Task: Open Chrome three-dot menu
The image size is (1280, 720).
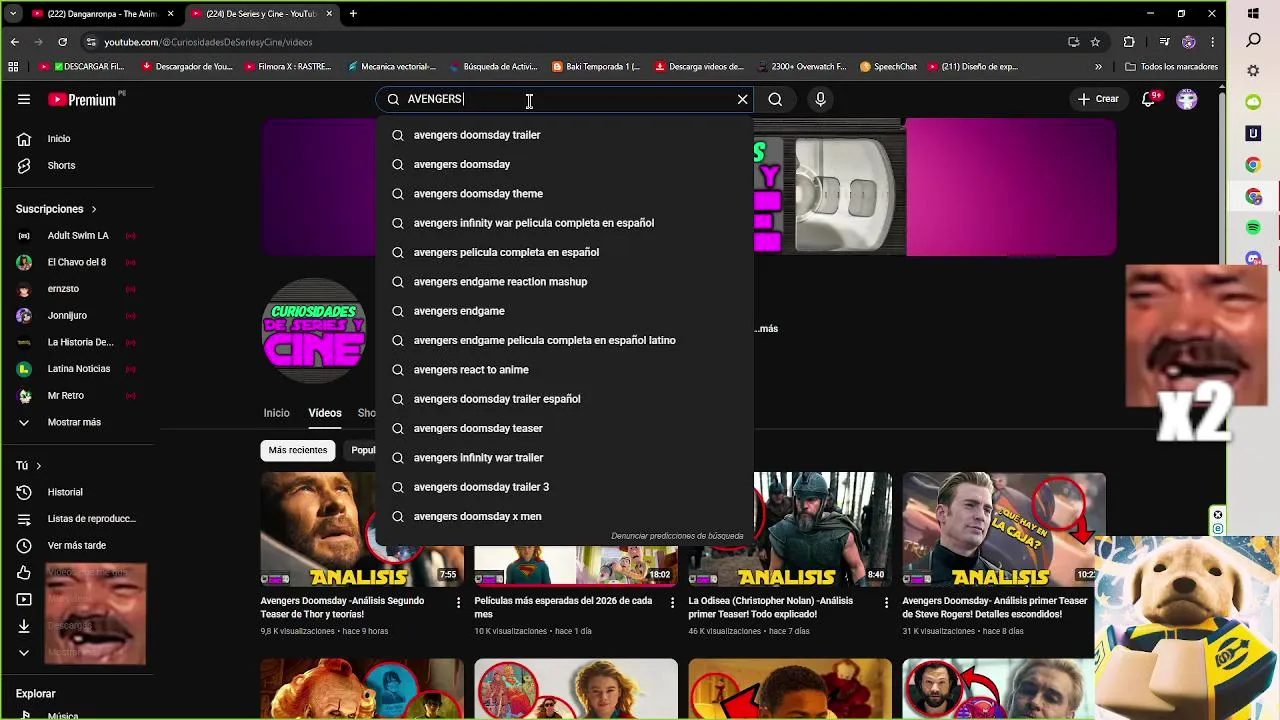Action: [x=1213, y=42]
